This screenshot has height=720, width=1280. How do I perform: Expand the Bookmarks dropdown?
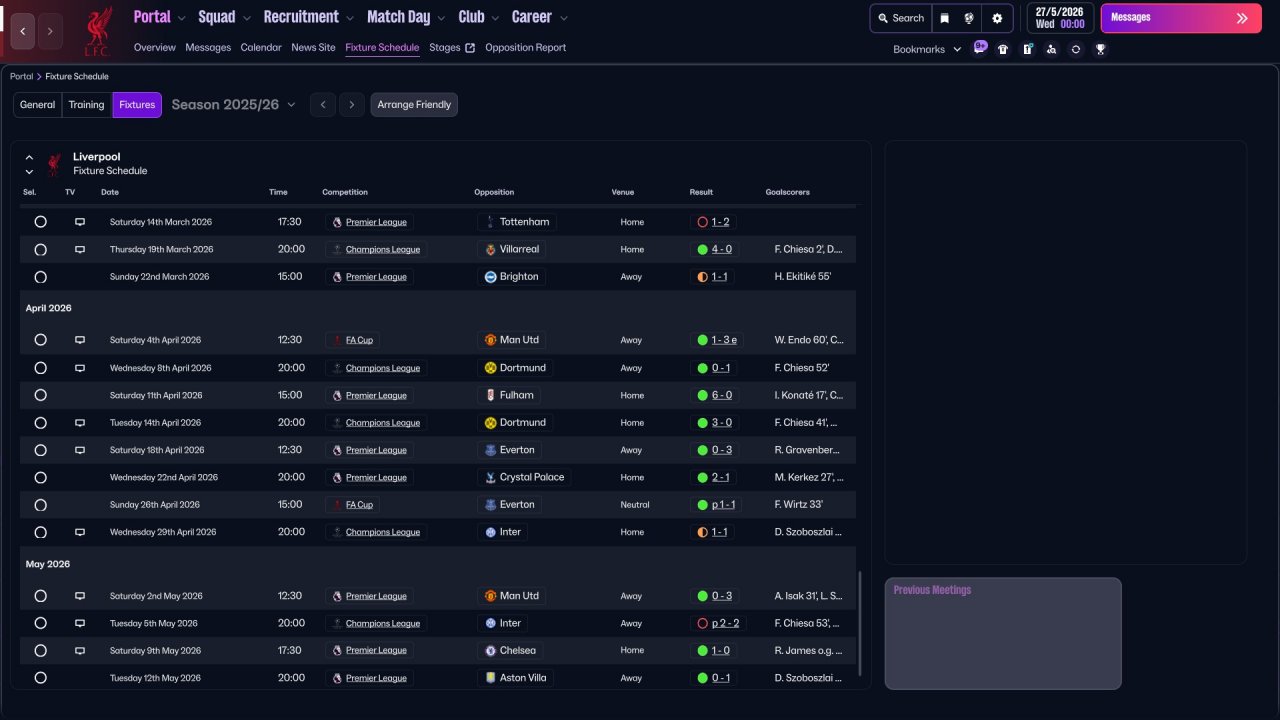pos(926,49)
